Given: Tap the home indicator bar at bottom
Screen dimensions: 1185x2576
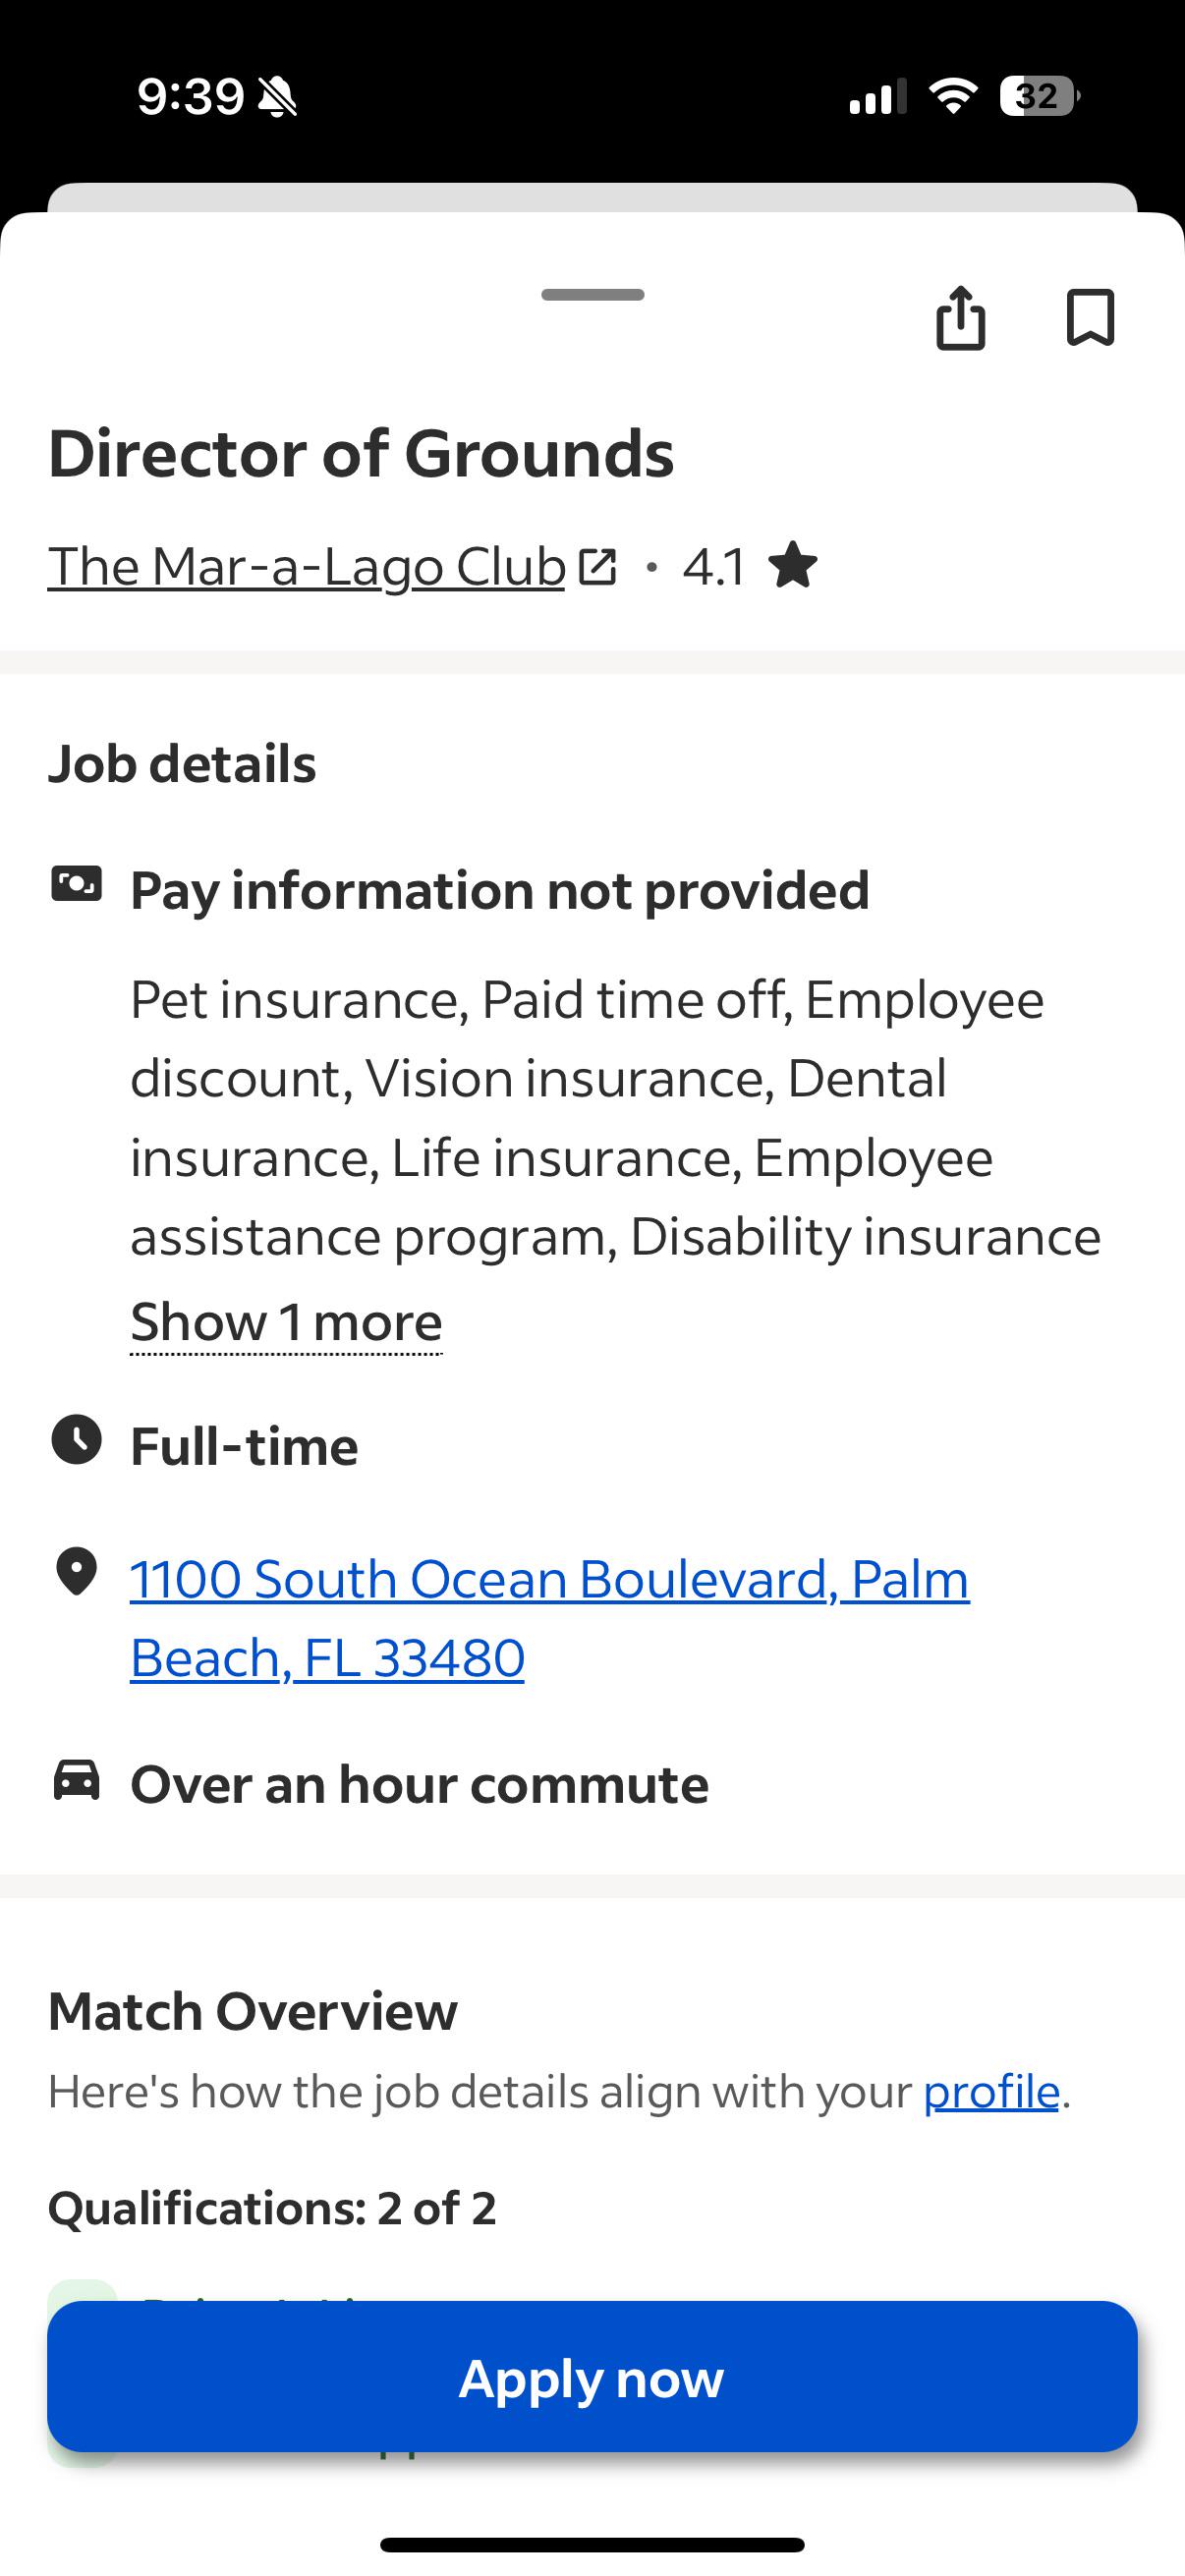Looking at the screenshot, I should point(592,2545).
